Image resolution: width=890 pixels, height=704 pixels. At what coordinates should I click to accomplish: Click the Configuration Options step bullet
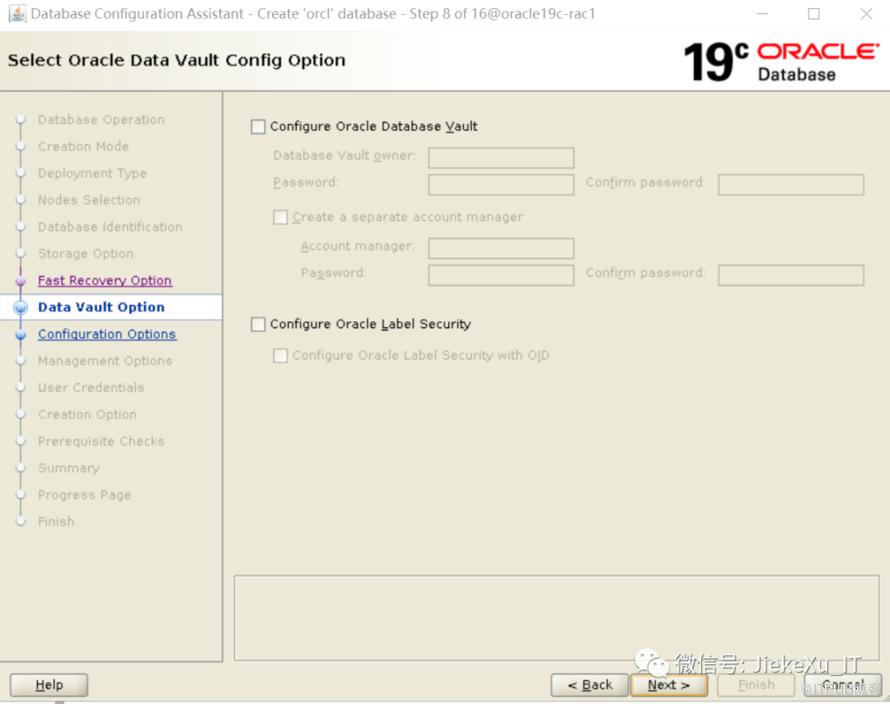pos(21,334)
